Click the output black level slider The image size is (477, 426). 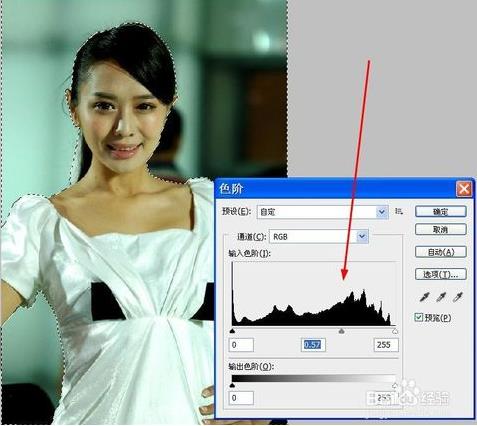[x=232, y=385]
